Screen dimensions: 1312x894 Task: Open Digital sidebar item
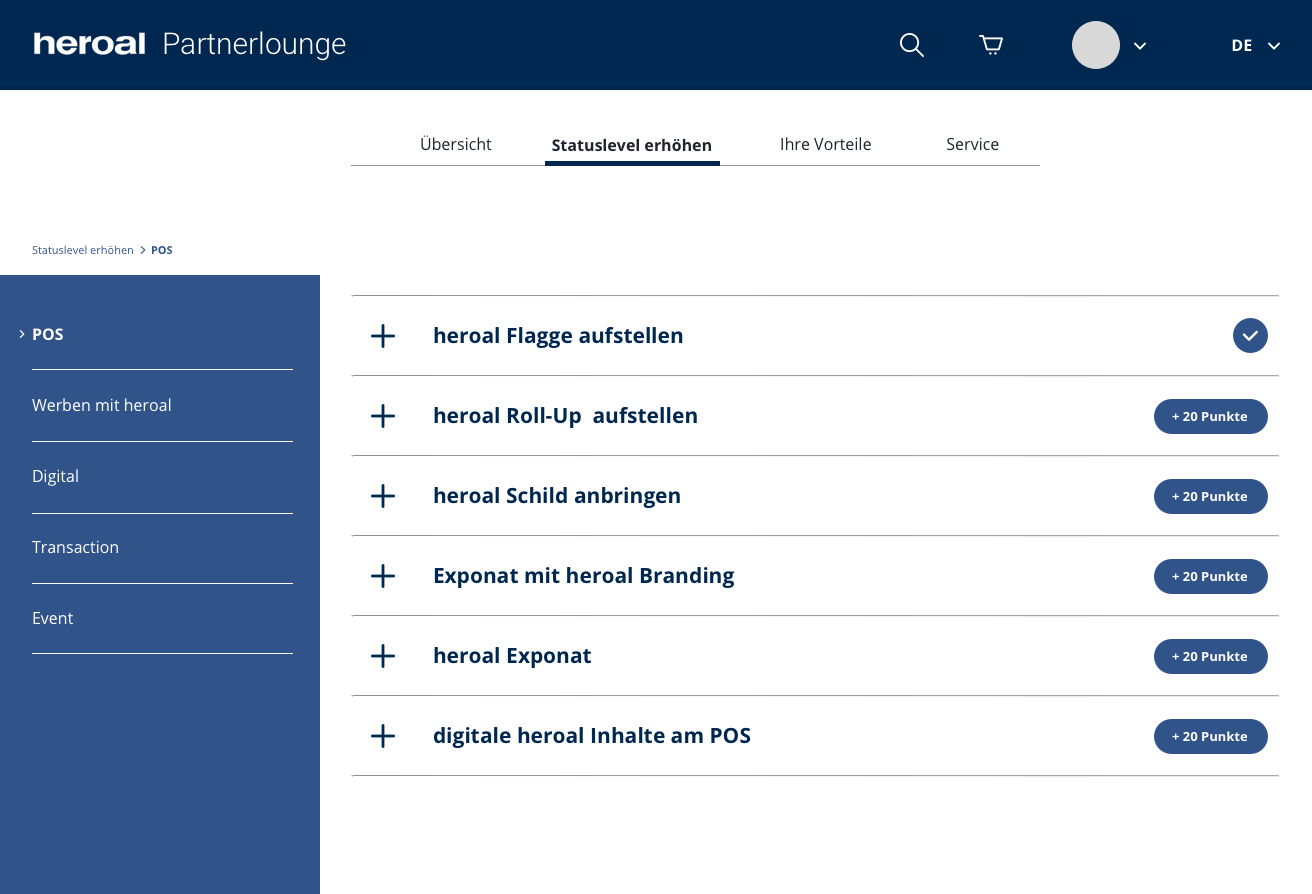pos(55,476)
